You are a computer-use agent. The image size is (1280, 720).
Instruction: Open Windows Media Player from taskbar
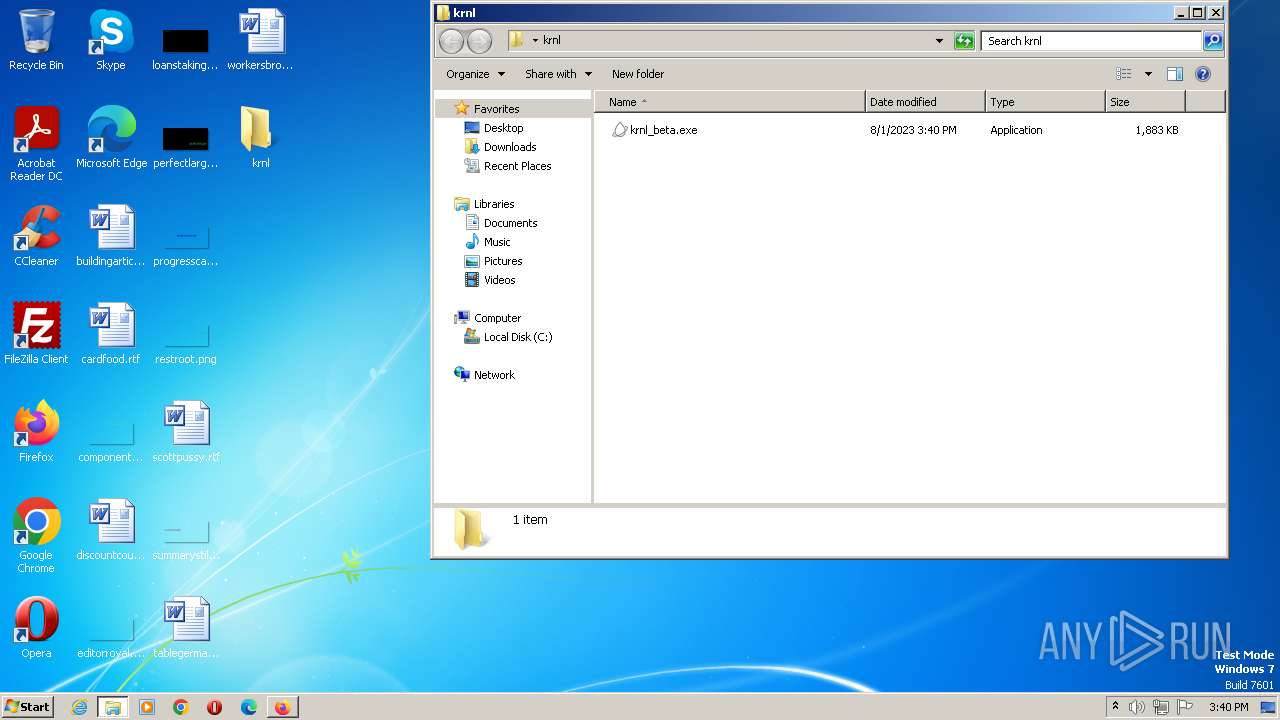147,707
